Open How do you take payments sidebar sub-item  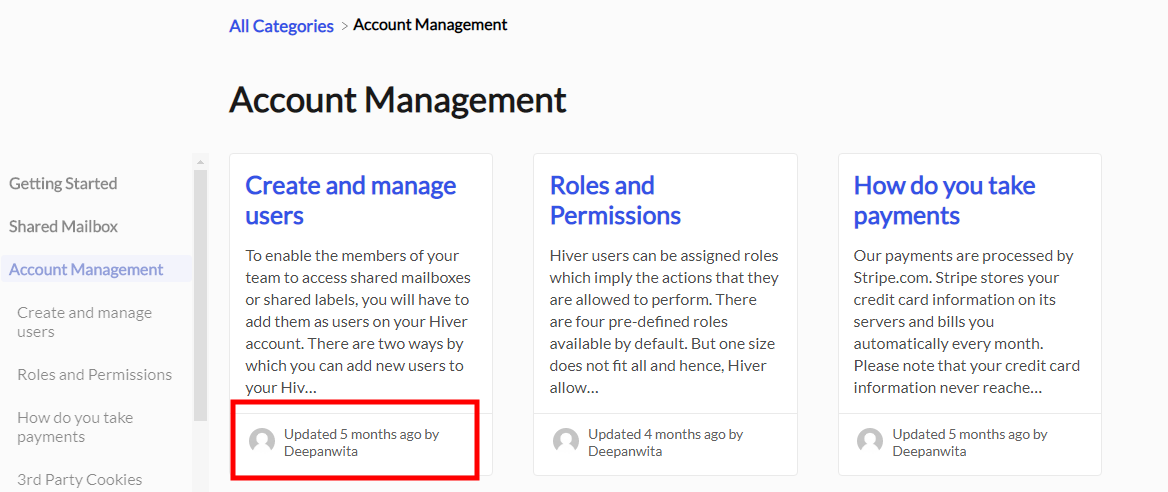pyautogui.click(x=74, y=427)
